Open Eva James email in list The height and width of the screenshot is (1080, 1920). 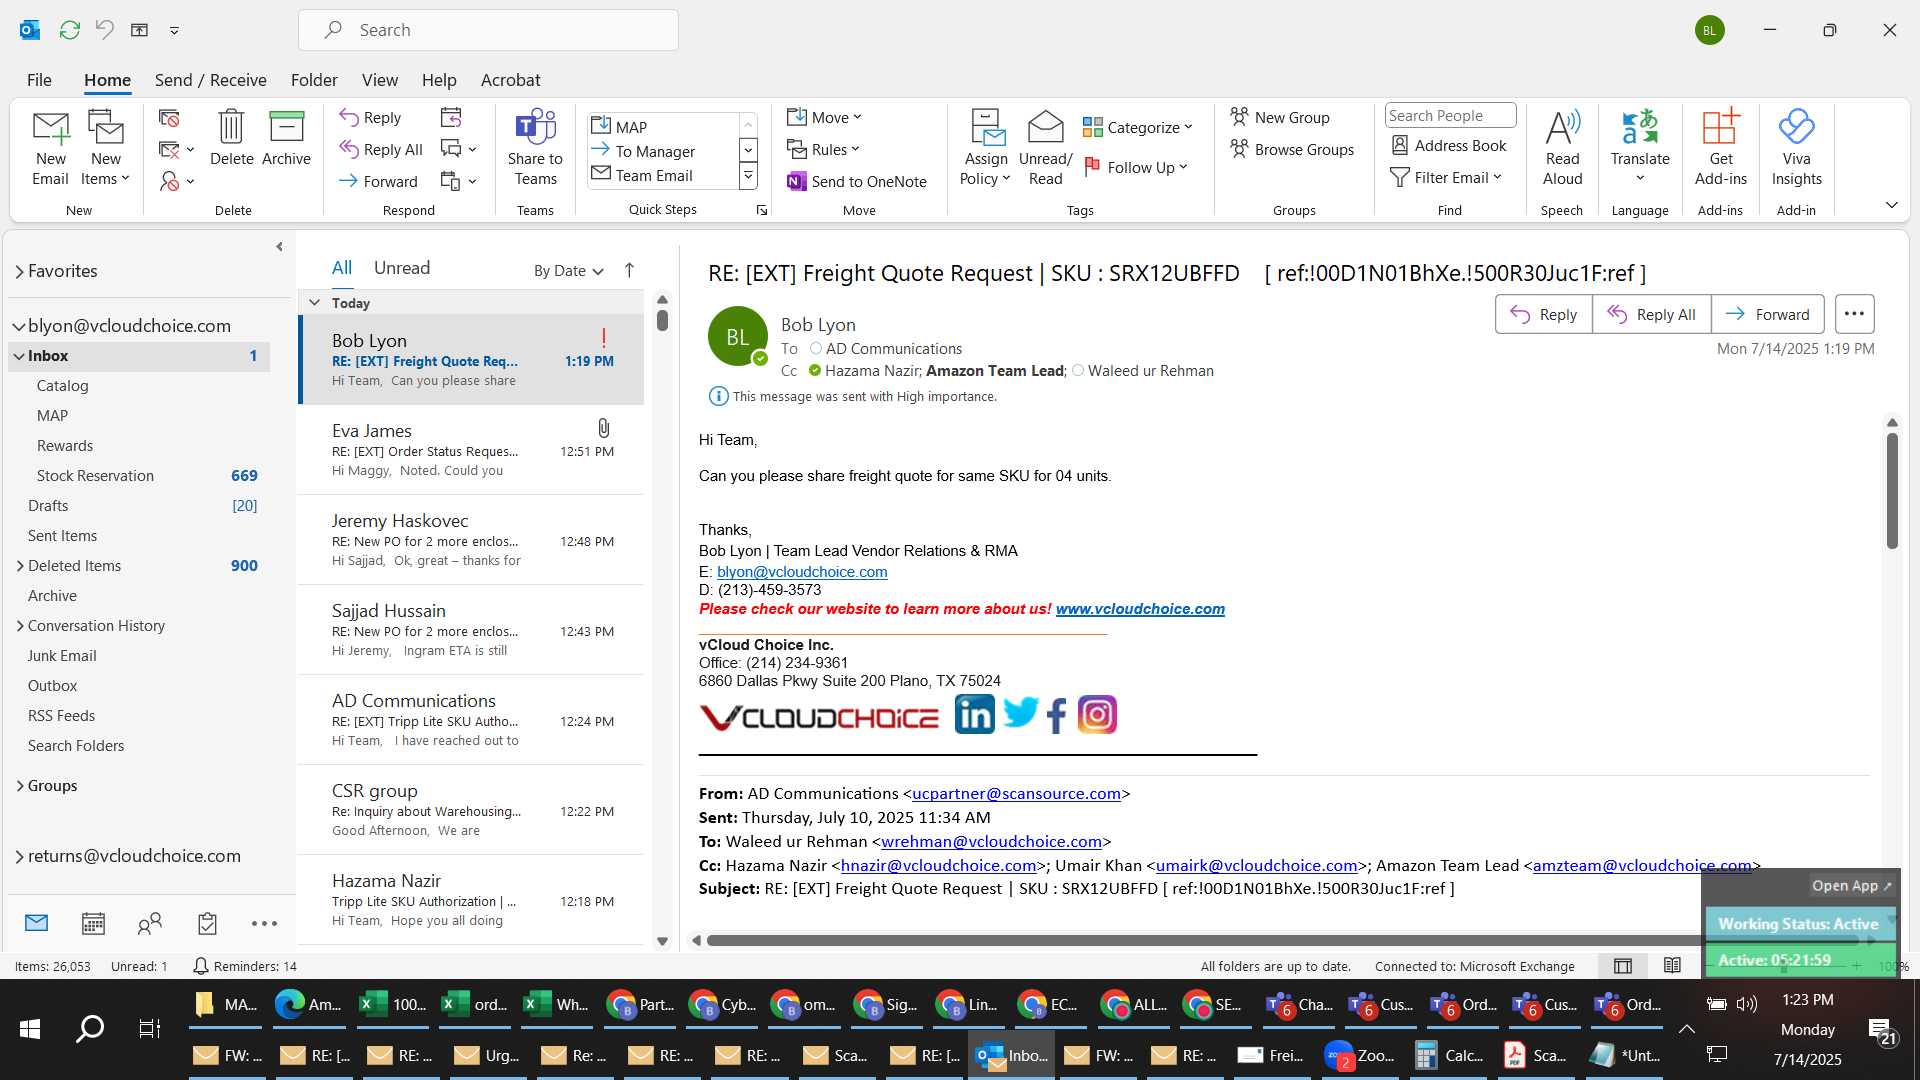[x=472, y=450]
